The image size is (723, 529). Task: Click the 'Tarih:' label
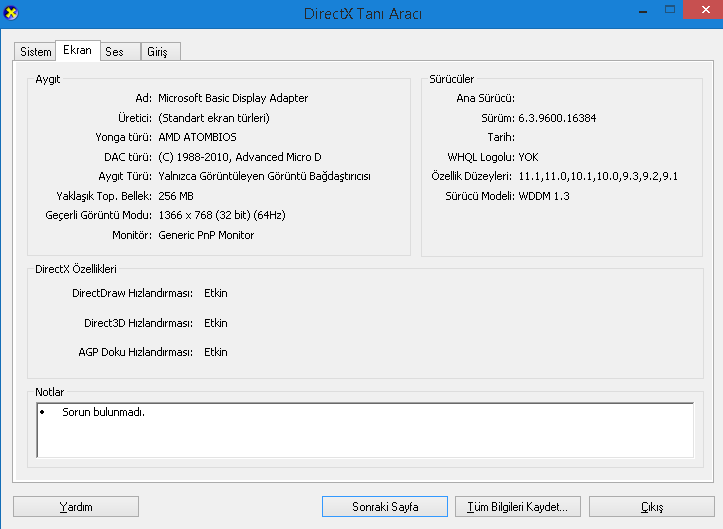(501, 137)
